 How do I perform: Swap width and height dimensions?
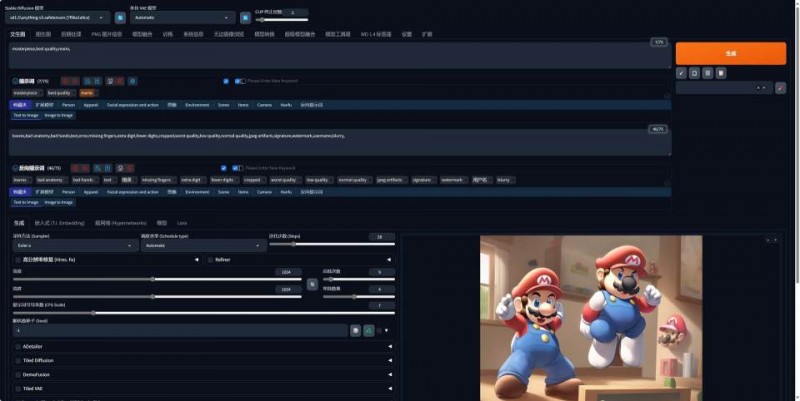(312, 284)
